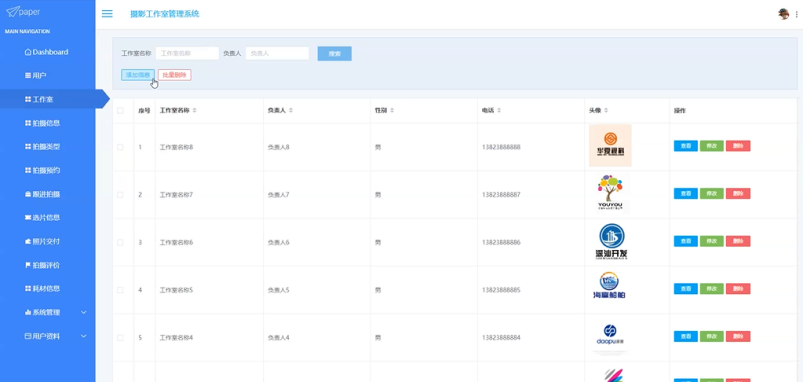Click 修改 for 工作室名称7 row
Viewport: 804px width, 382px height.
point(712,194)
